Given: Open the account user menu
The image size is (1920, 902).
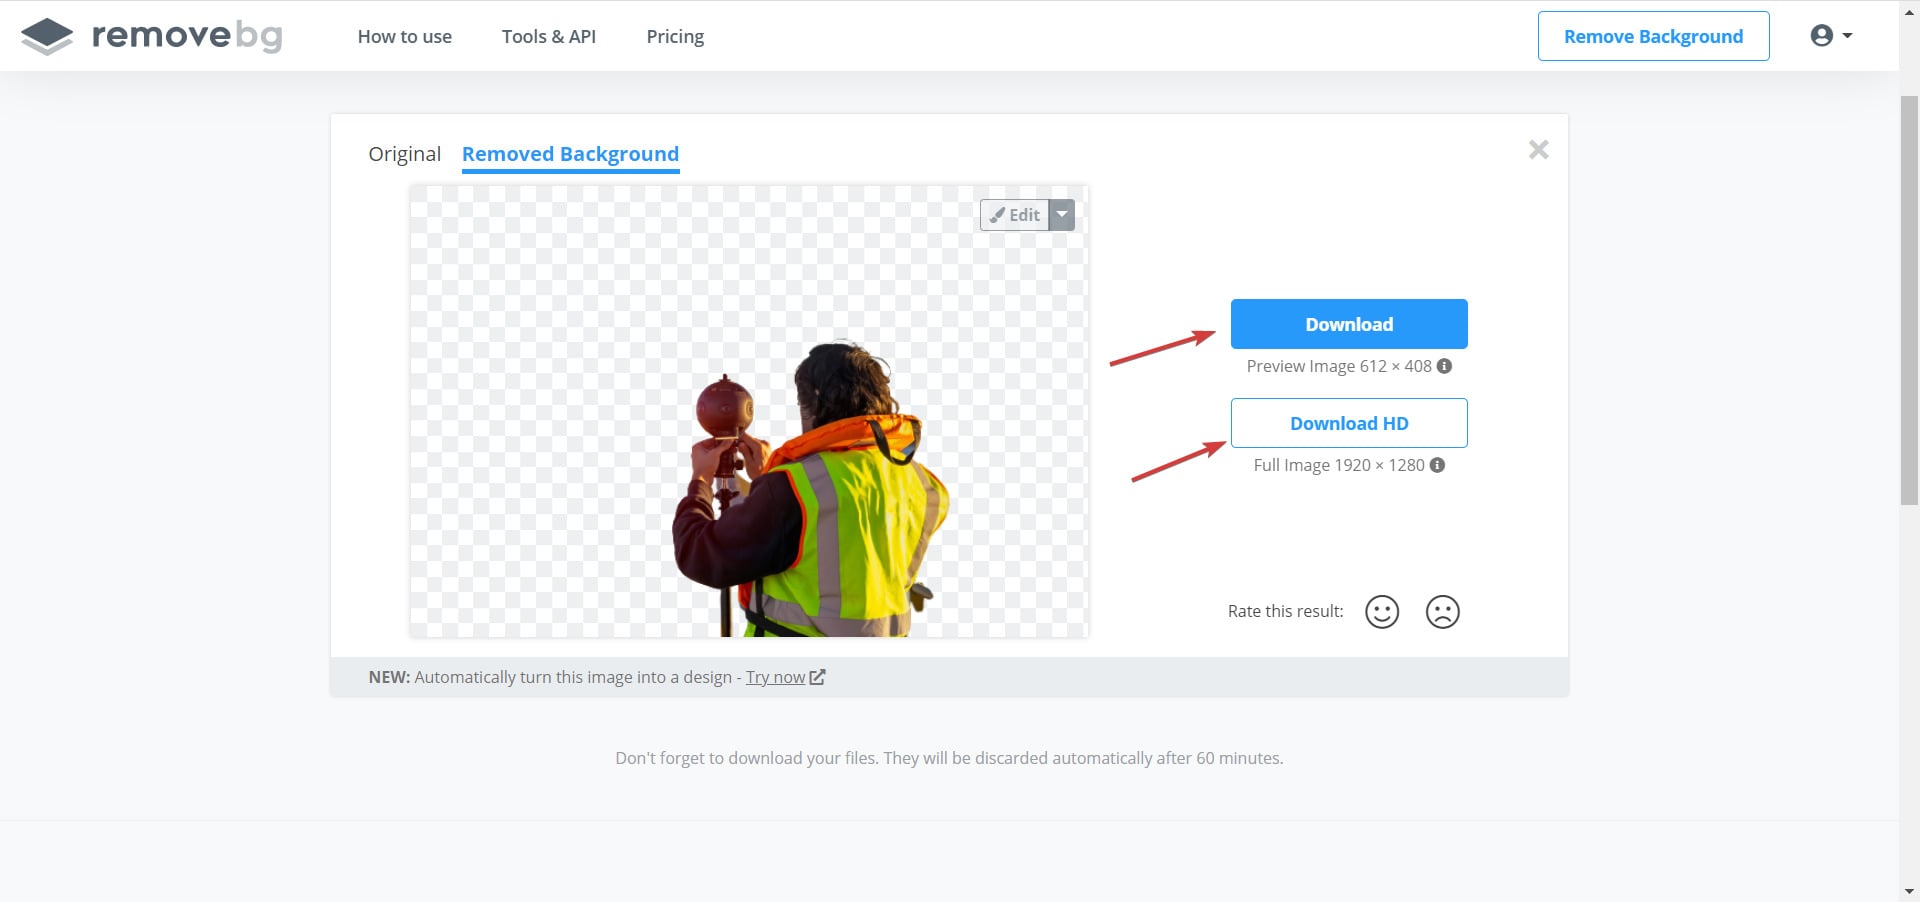Looking at the screenshot, I should [x=1831, y=36].
